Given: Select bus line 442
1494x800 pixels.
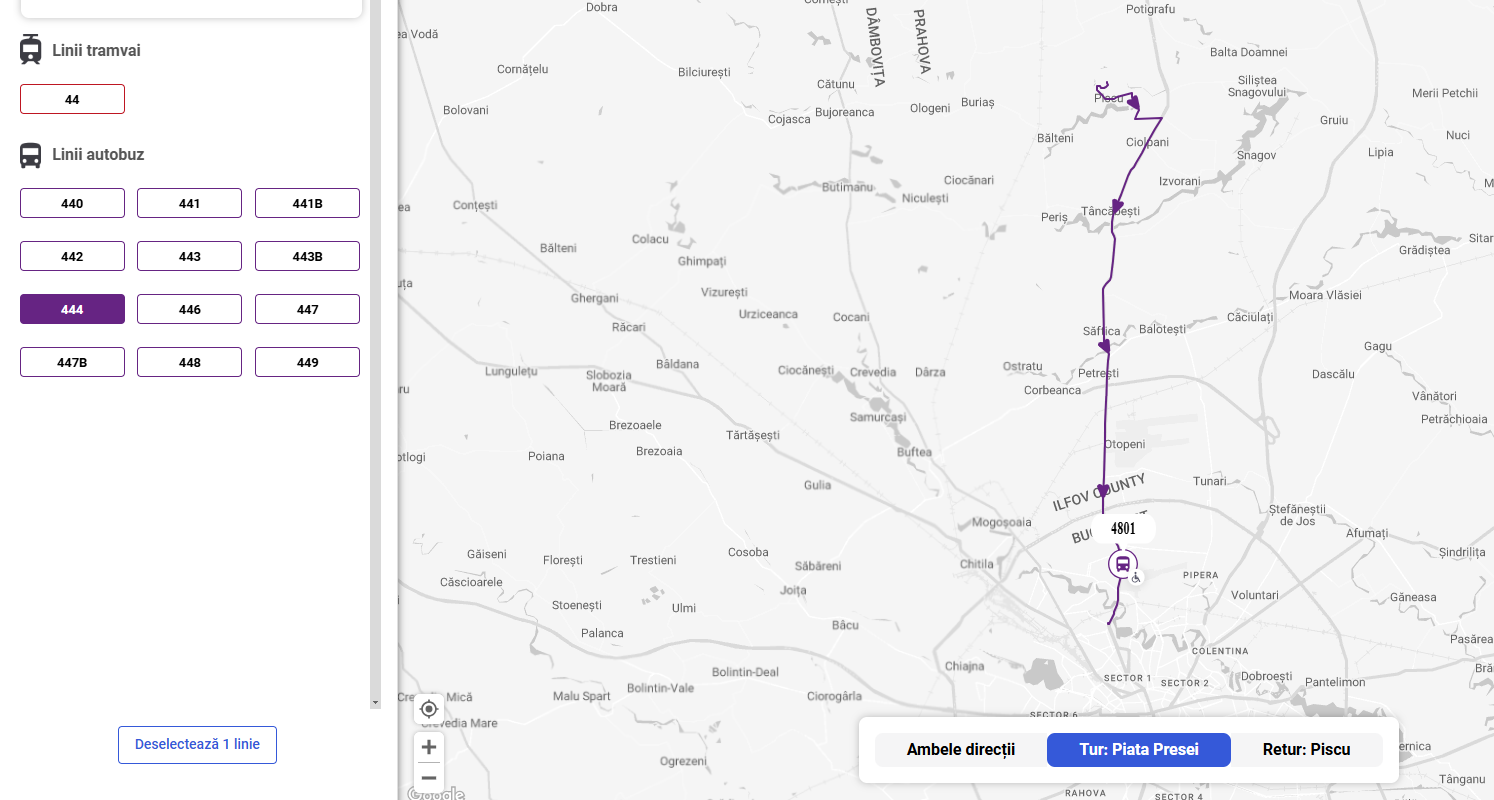Looking at the screenshot, I should pos(72,256).
